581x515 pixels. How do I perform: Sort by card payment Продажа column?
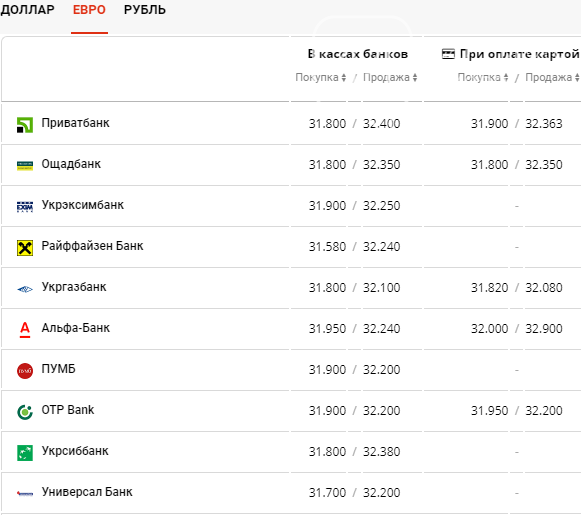click(552, 77)
